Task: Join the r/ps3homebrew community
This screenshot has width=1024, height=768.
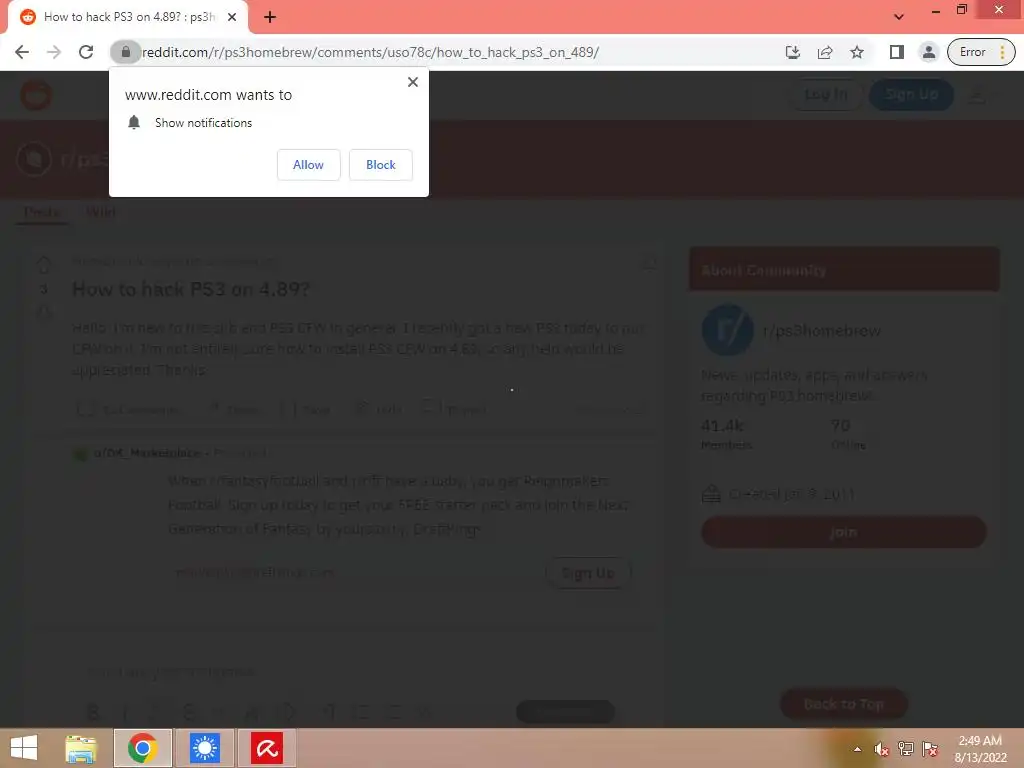Action: pos(844,532)
